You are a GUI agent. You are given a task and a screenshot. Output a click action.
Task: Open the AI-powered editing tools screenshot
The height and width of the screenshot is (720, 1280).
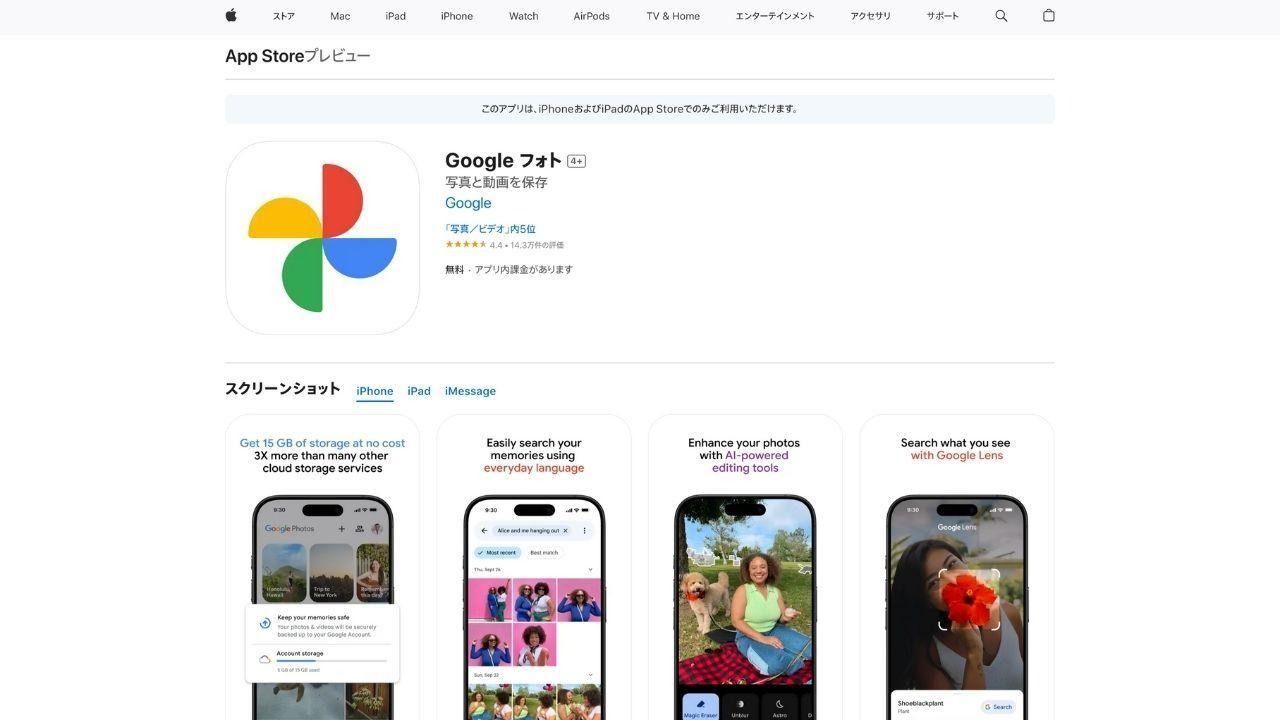745,567
